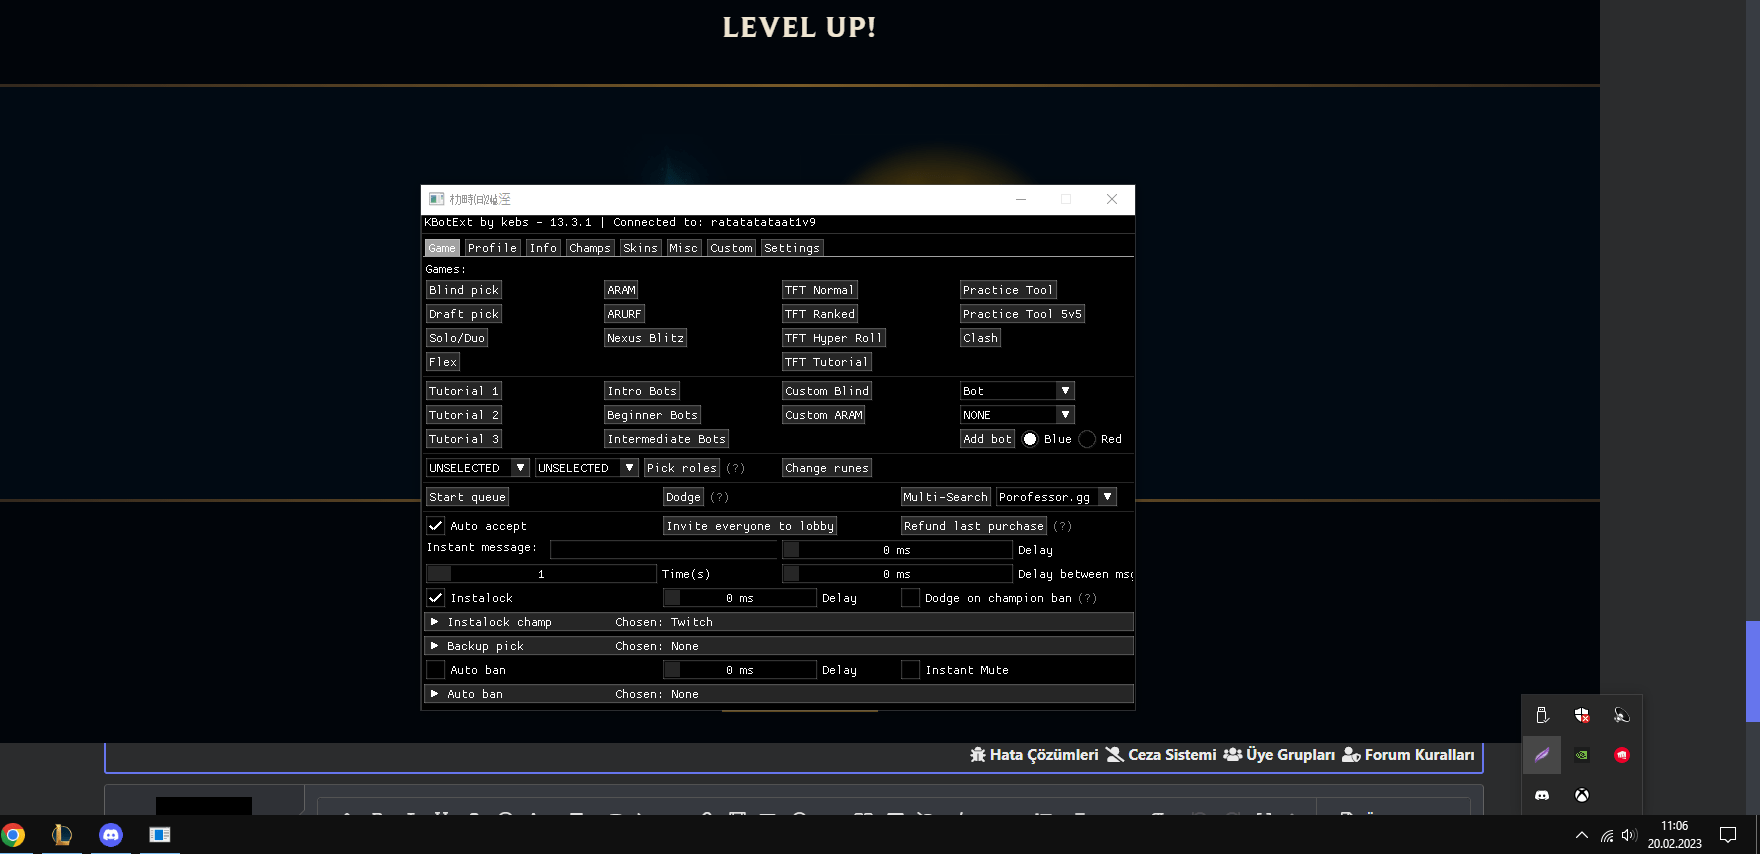Switch to the Profile tab
Image resolution: width=1760 pixels, height=854 pixels.
tap(492, 248)
